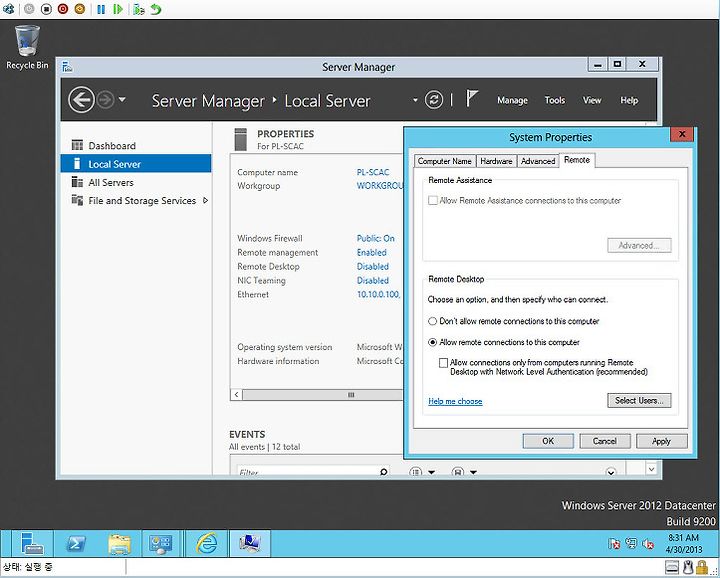The height and width of the screenshot is (578, 720).
Task: Click the Help me choose link
Action: pyautogui.click(x=455, y=401)
